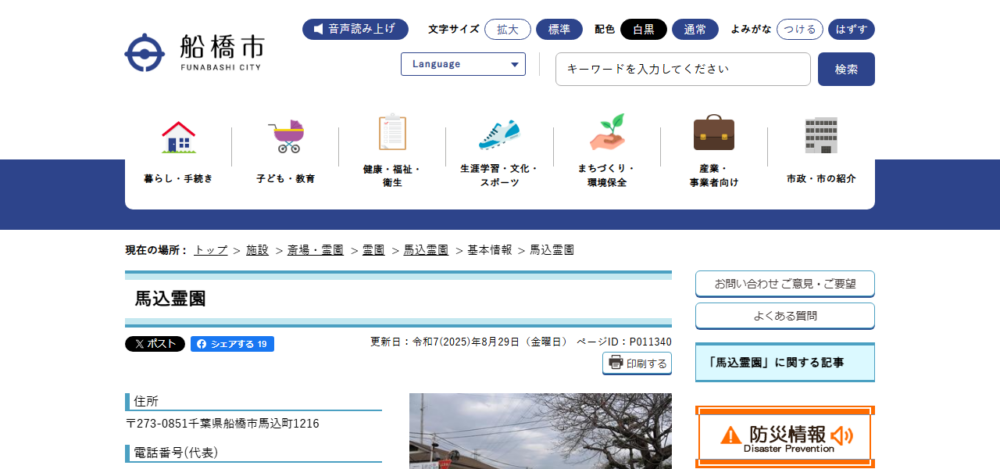Go to 馬込霊園 breadcrumb link
Image resolution: width=1000 pixels, height=469 pixels.
pos(425,250)
